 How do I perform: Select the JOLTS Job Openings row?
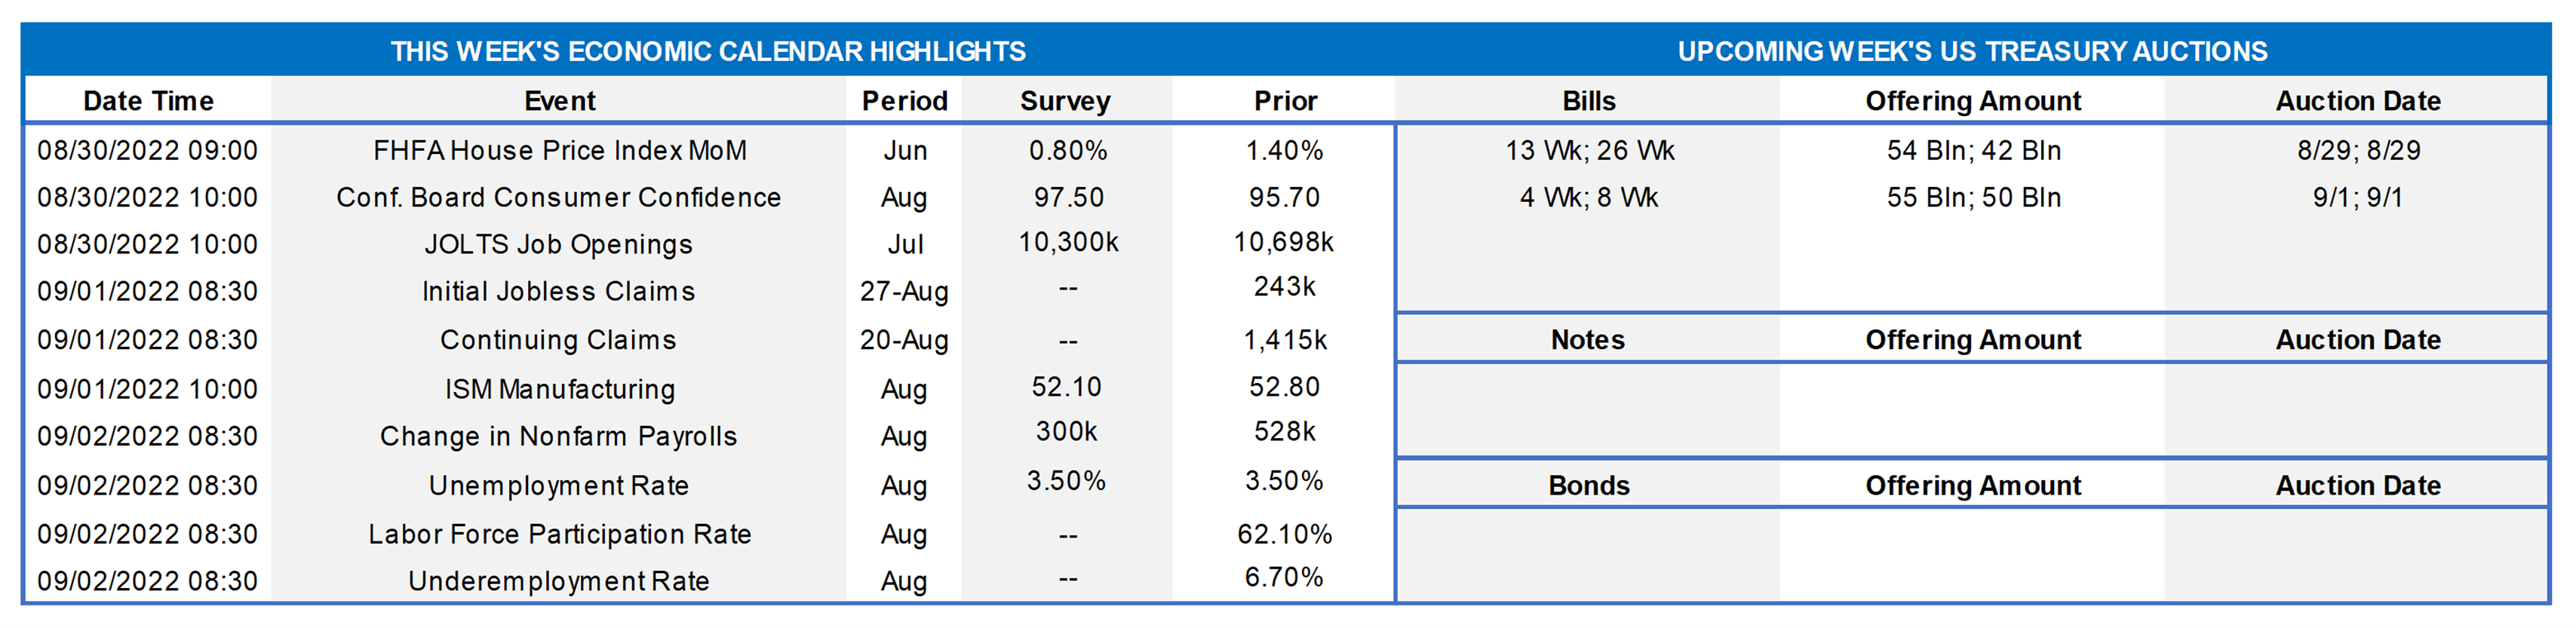(558, 245)
